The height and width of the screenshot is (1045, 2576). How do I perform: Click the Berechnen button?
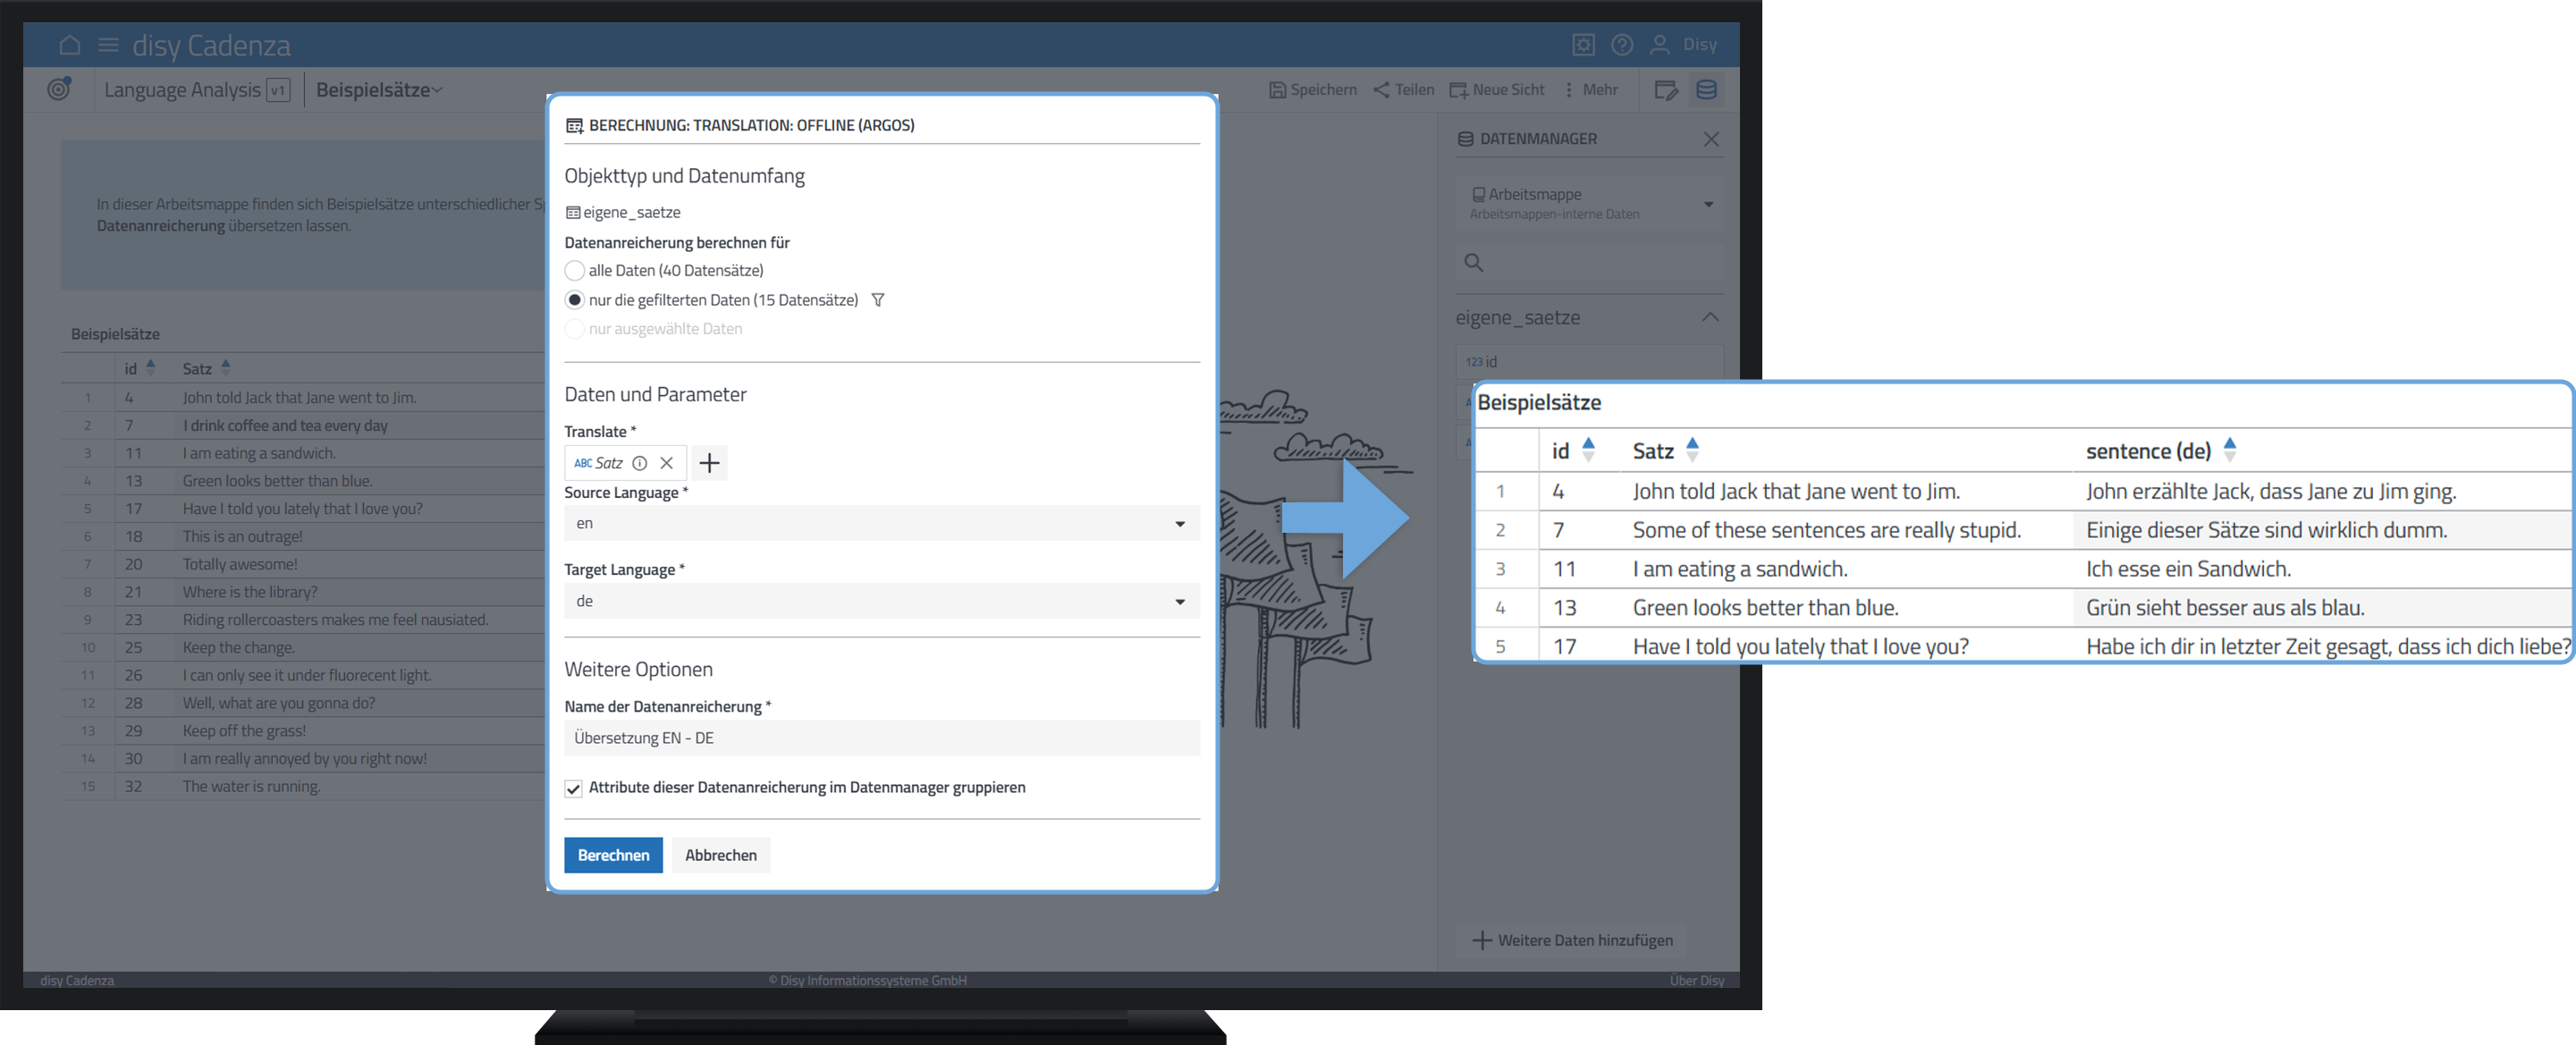613,856
